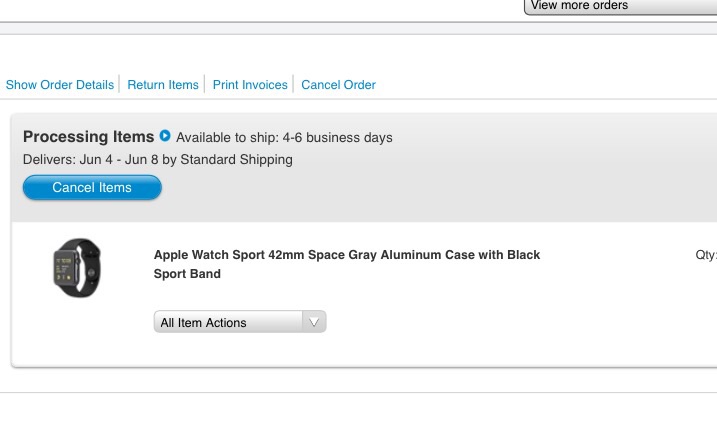Open the All Item Actions dropdown
Viewport: 717px width, 441px height.
(x=230, y=322)
